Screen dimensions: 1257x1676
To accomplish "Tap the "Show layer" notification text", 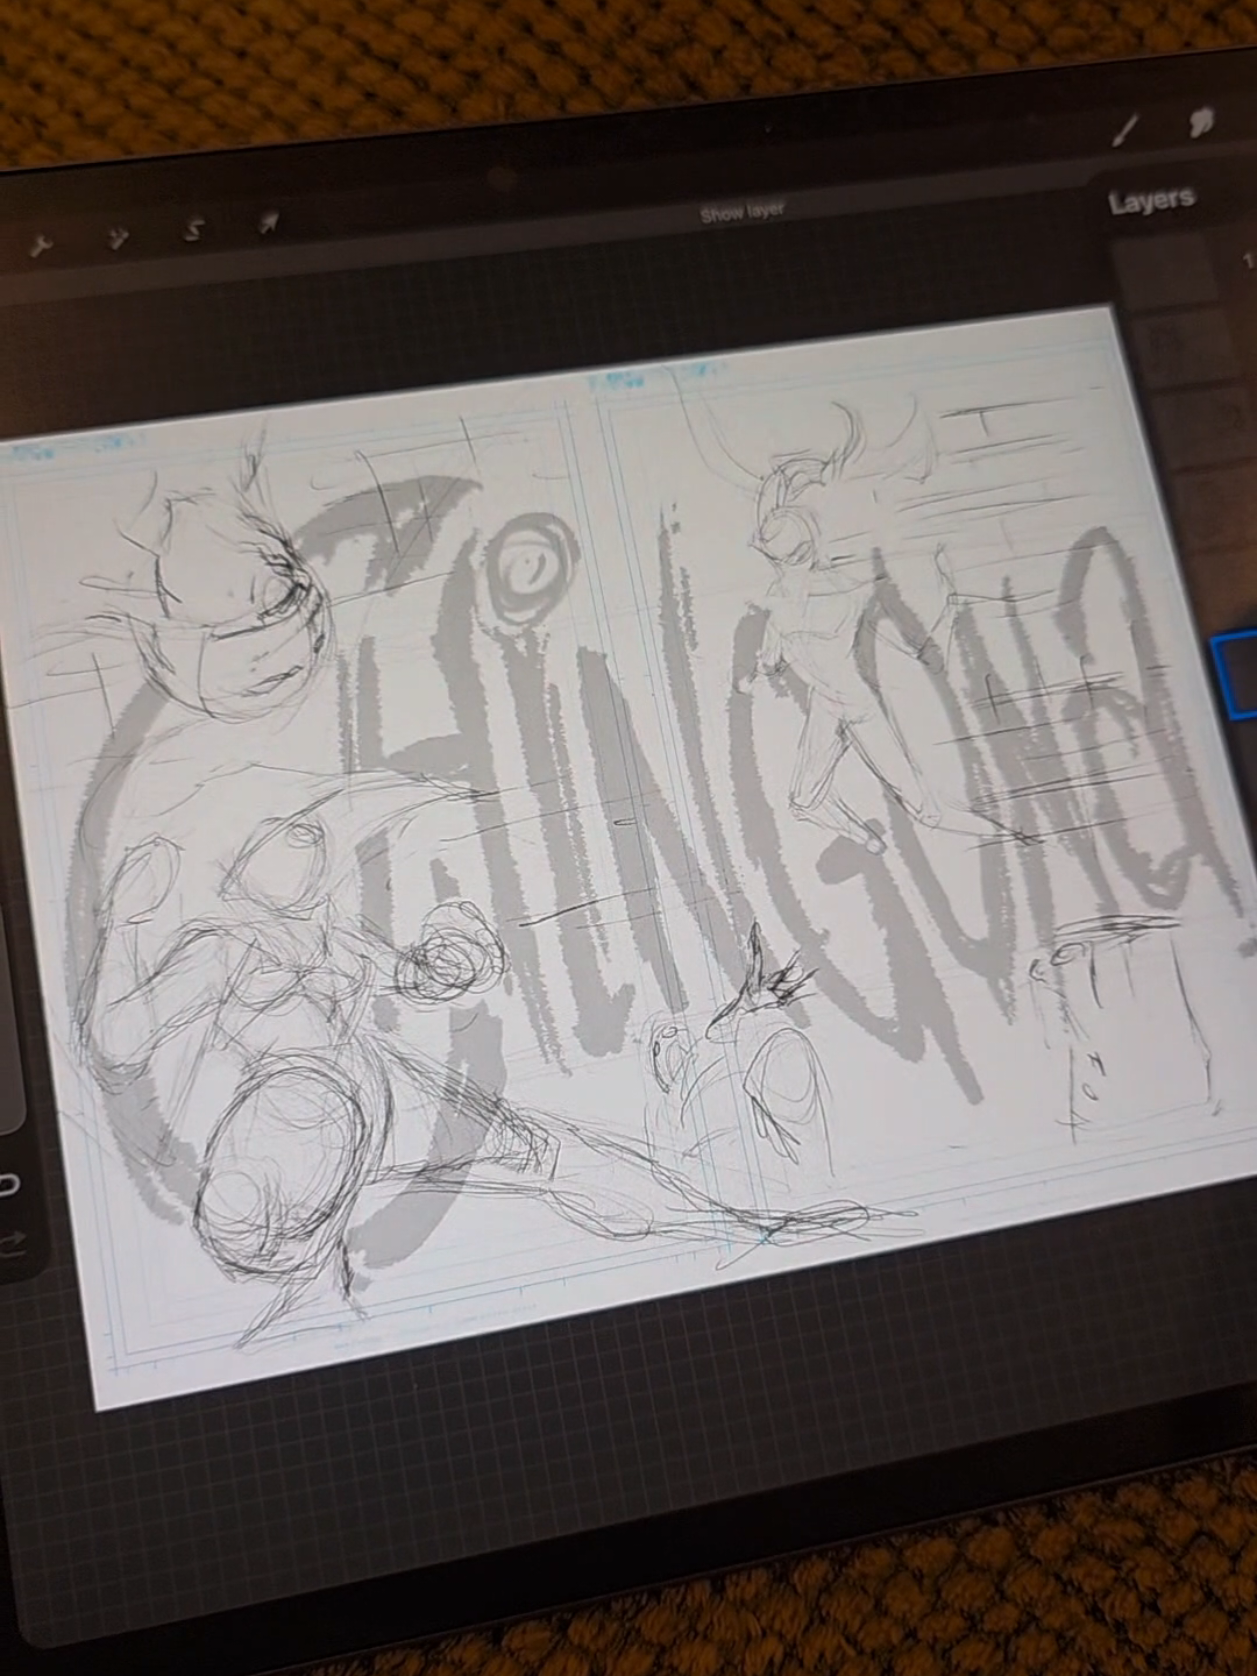I will (x=741, y=213).
